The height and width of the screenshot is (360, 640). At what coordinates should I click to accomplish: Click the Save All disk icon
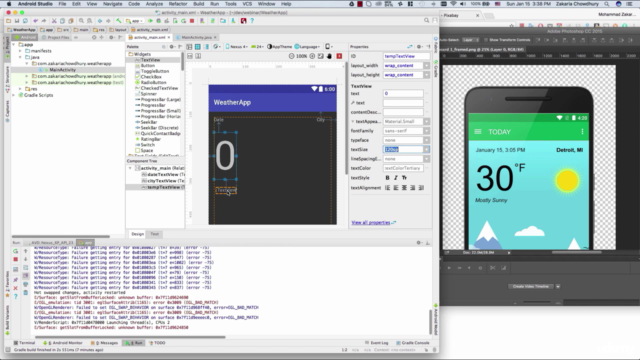coord(17,21)
